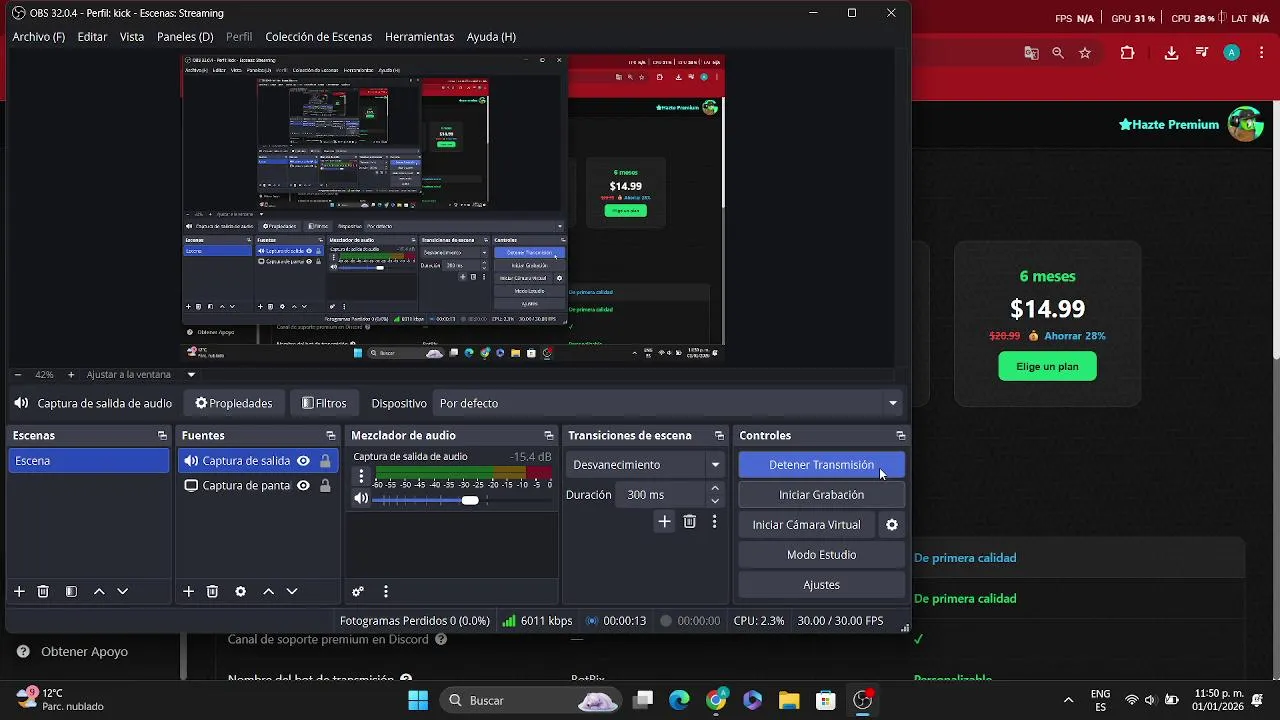Open Dispositivo dropdown showing Por defecto
The width and height of the screenshot is (1280, 720).
[x=668, y=404]
